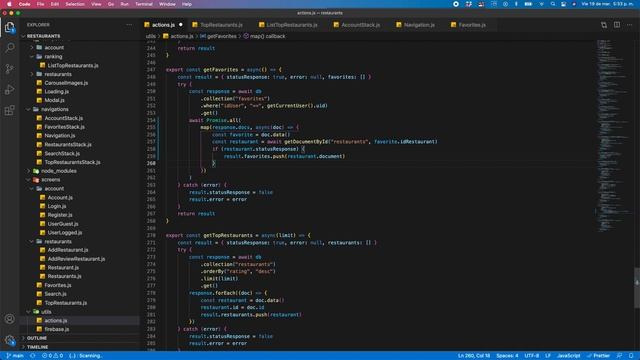This screenshot has width=640, height=360.
Task: Open macOS Spotlight search
Action: click(x=553, y=4)
